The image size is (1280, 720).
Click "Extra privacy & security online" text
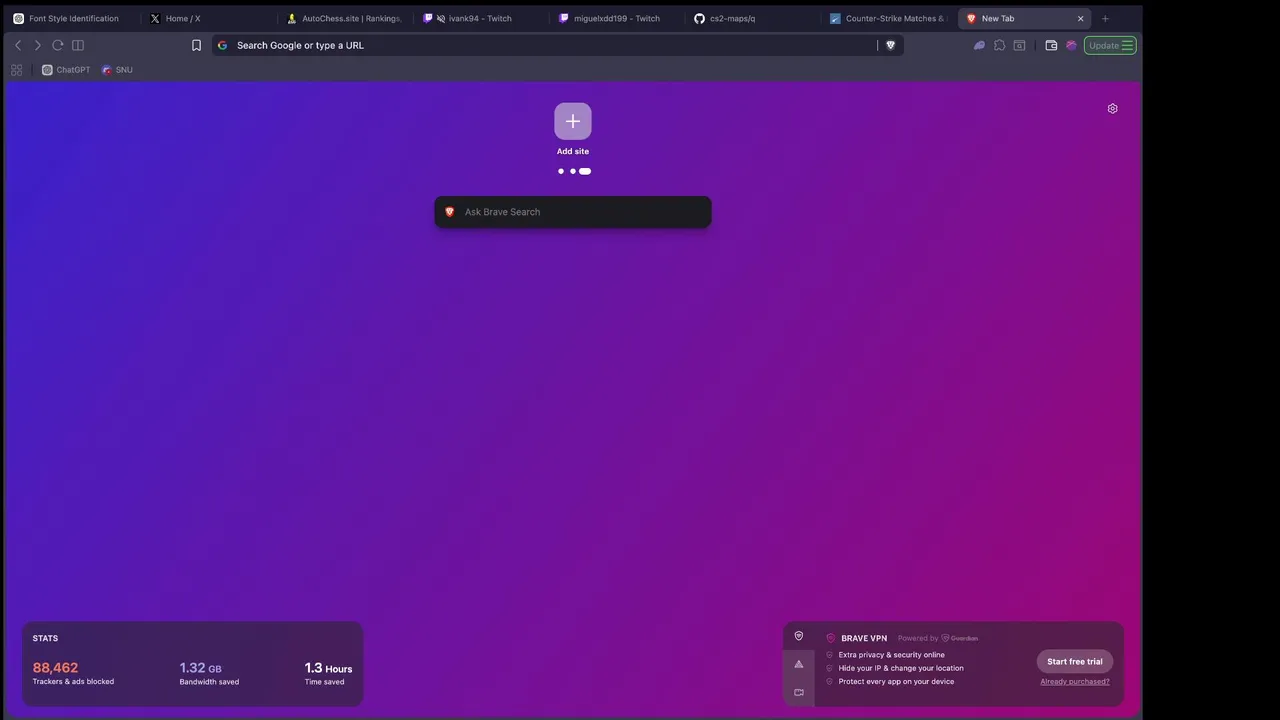pyautogui.click(x=891, y=655)
